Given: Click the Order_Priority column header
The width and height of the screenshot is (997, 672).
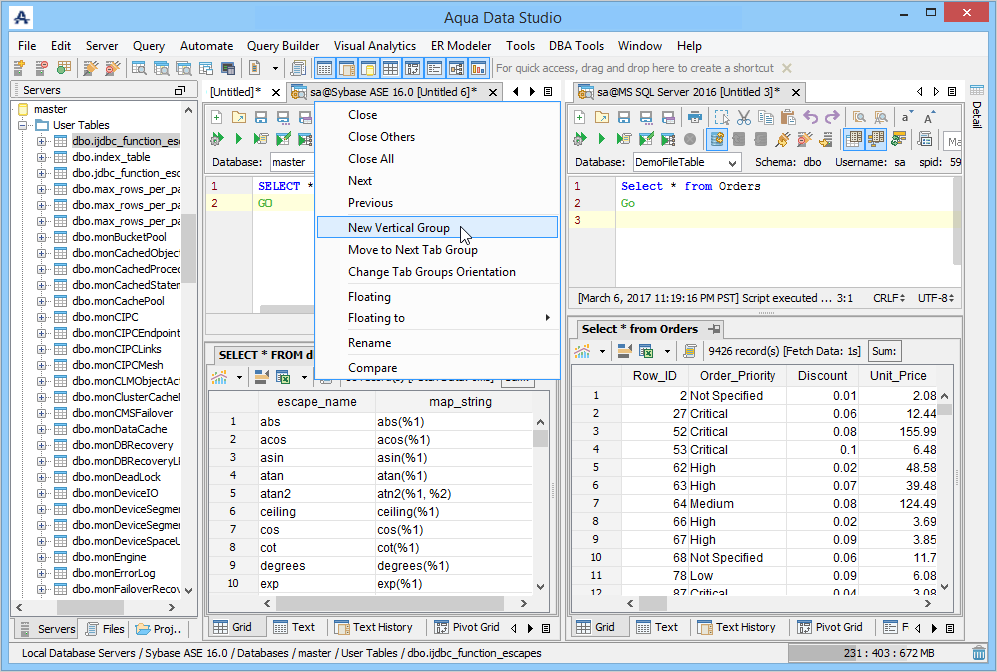Looking at the screenshot, I should pos(737,376).
